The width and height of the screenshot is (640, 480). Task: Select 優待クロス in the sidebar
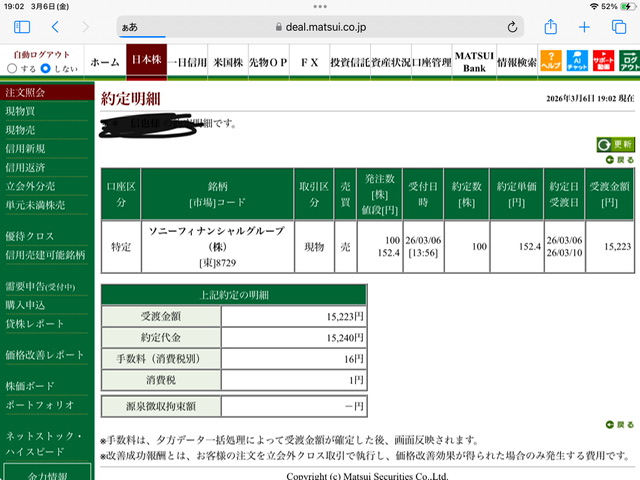click(x=29, y=236)
